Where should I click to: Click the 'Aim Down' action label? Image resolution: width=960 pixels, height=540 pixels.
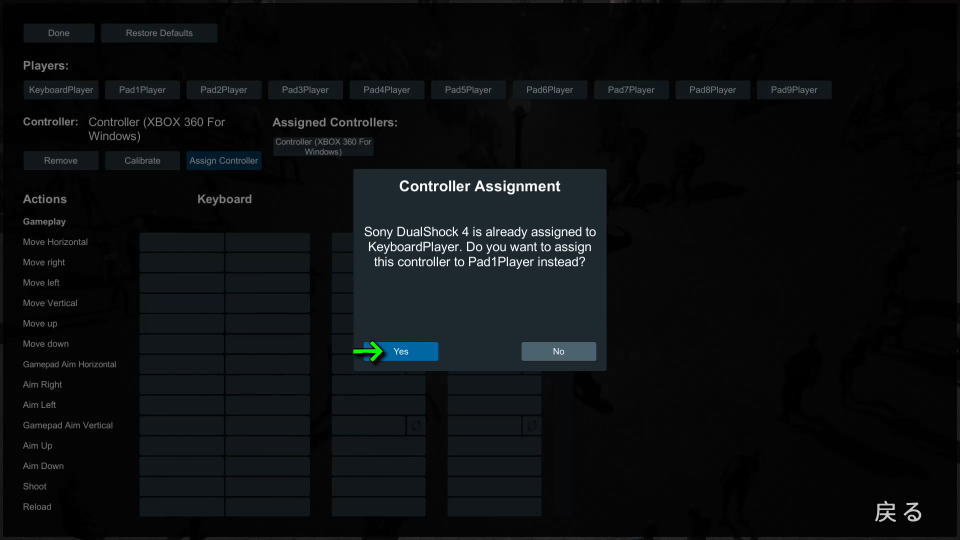(43, 466)
